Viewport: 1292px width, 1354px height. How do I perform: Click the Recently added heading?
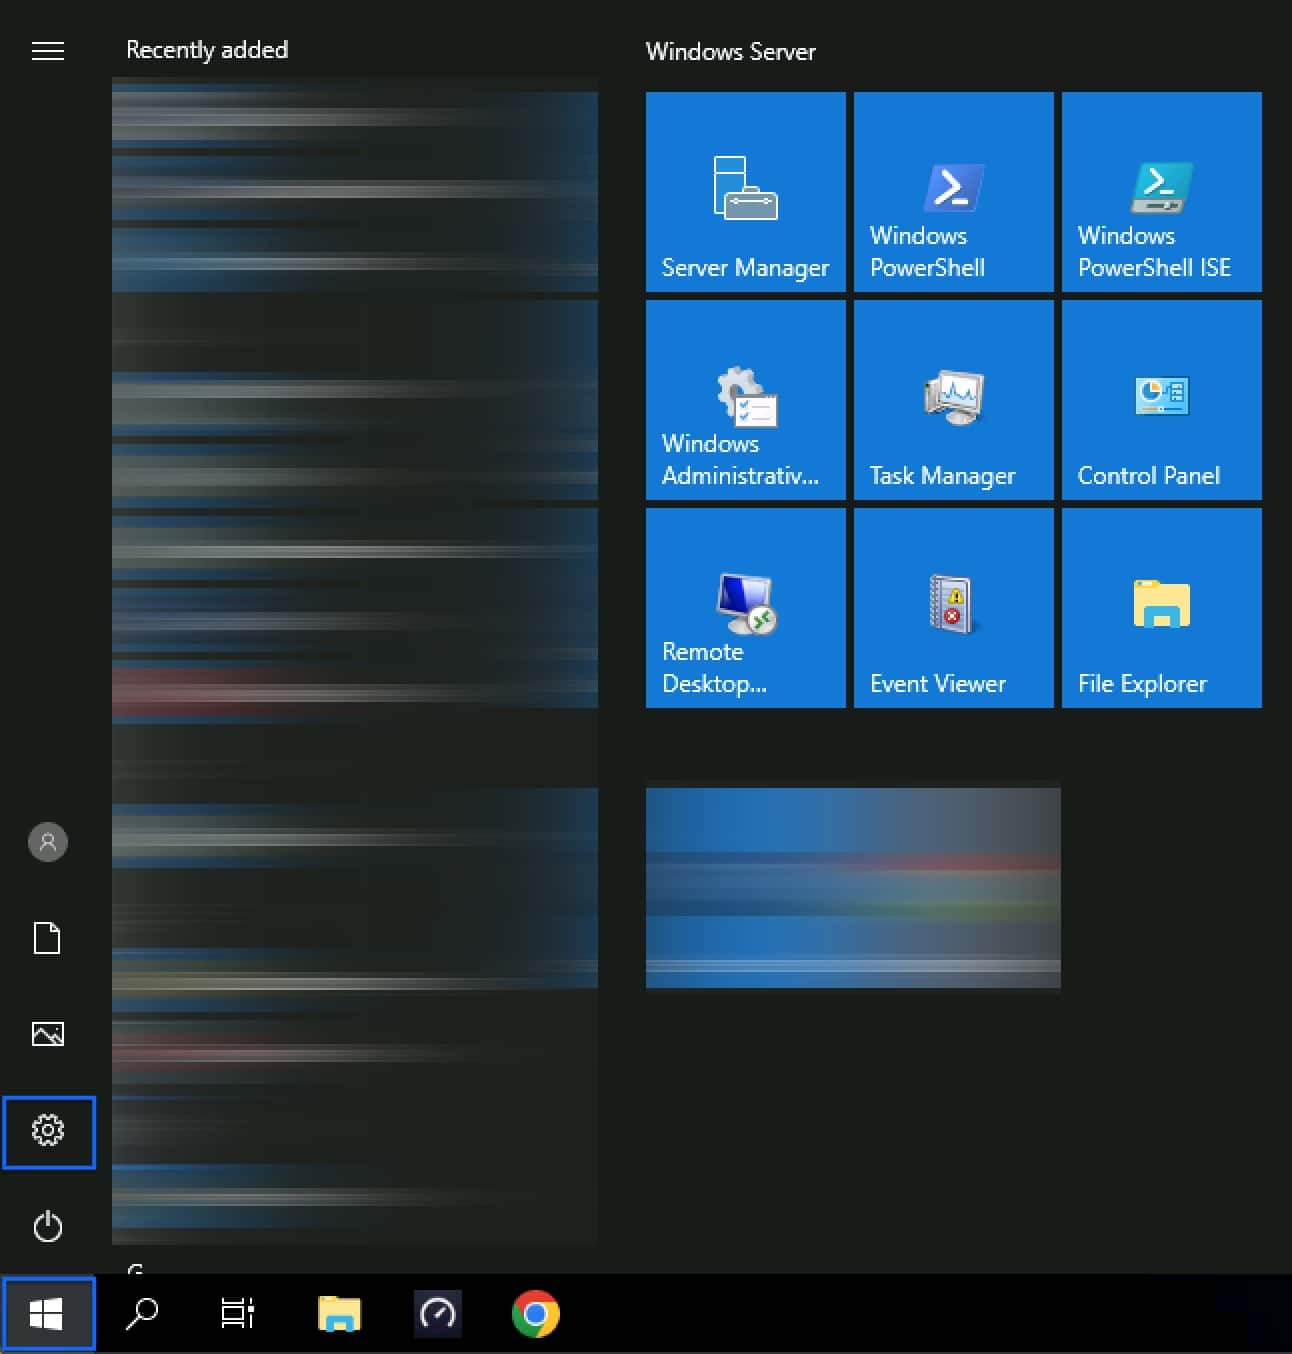click(207, 50)
